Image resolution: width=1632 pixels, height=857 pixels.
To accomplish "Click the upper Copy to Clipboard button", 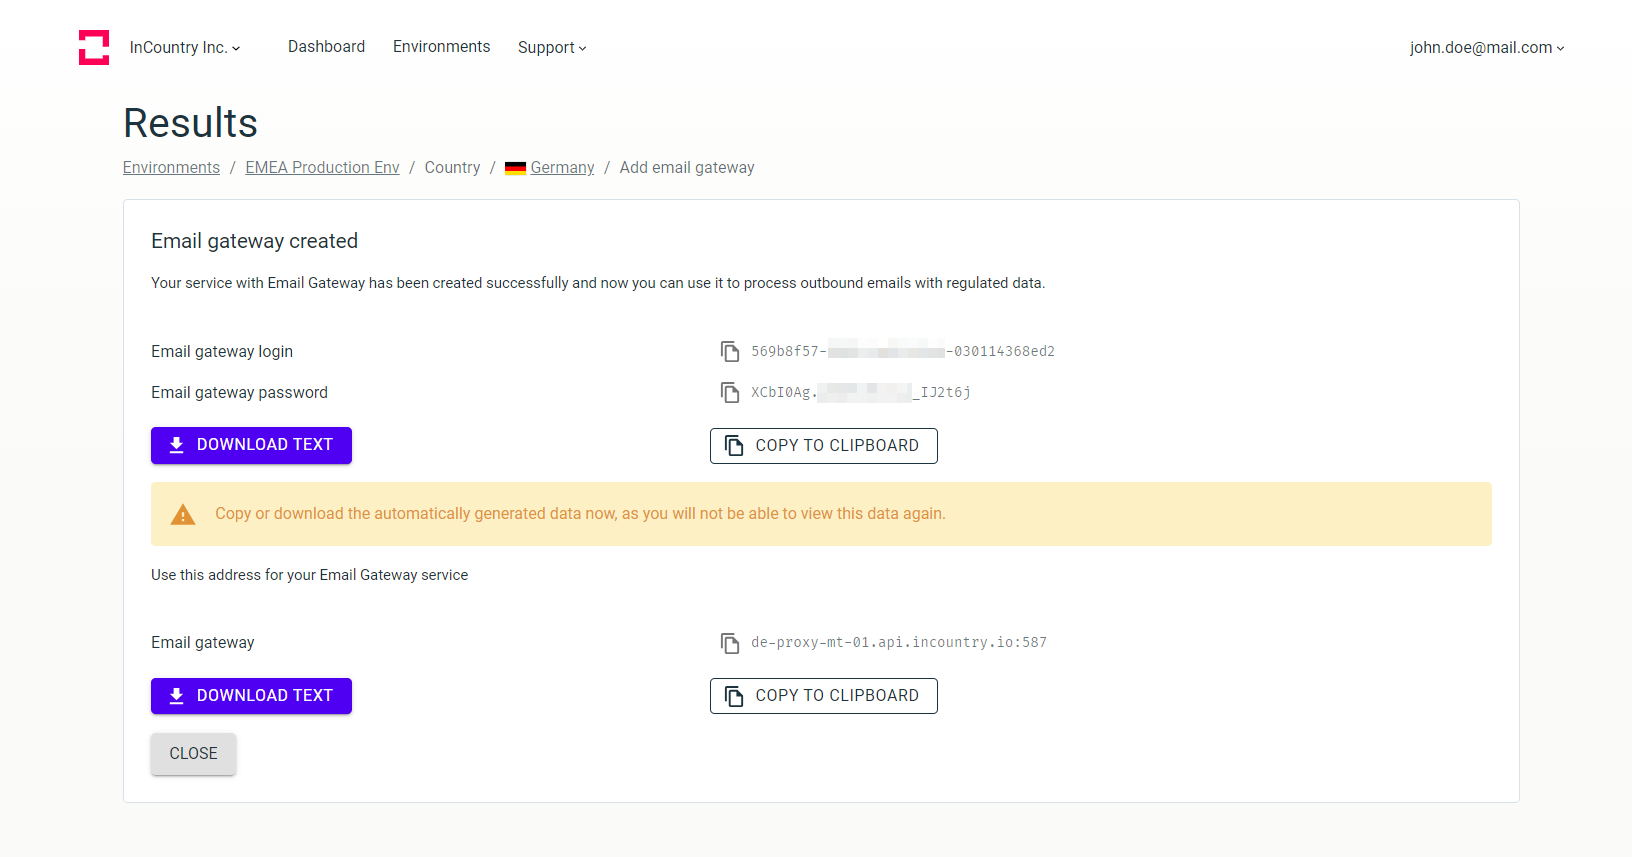I will 824,446.
